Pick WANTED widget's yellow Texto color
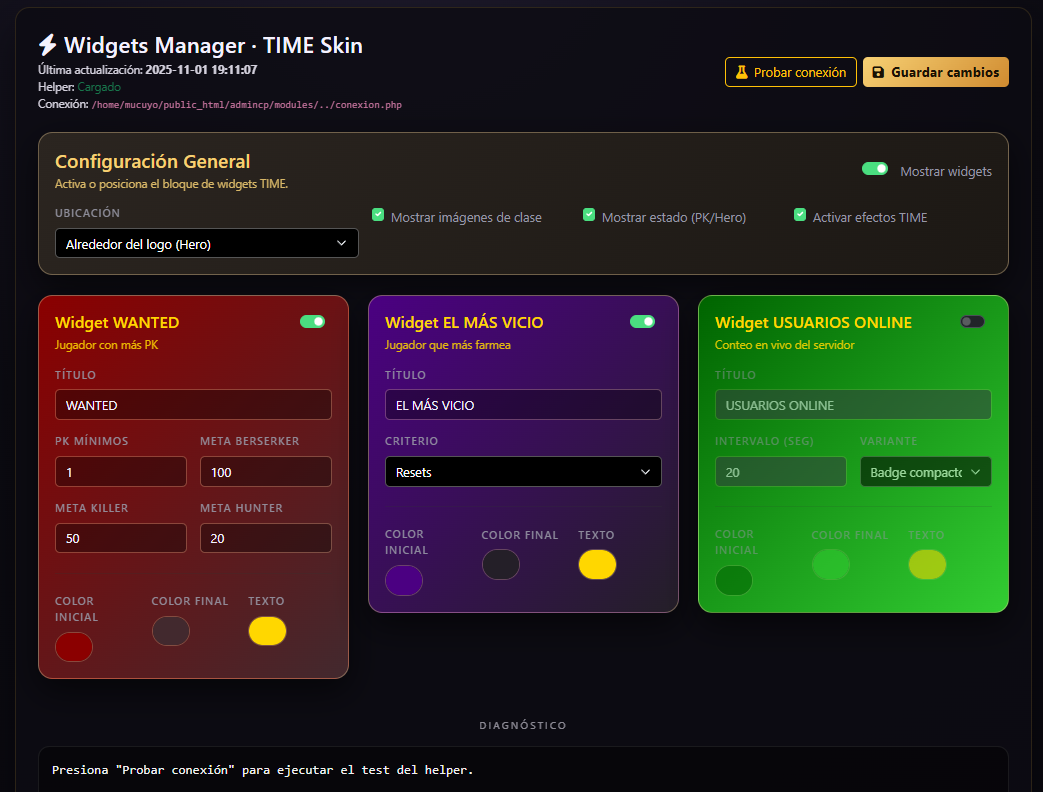This screenshot has height=792, width=1043. [267, 631]
